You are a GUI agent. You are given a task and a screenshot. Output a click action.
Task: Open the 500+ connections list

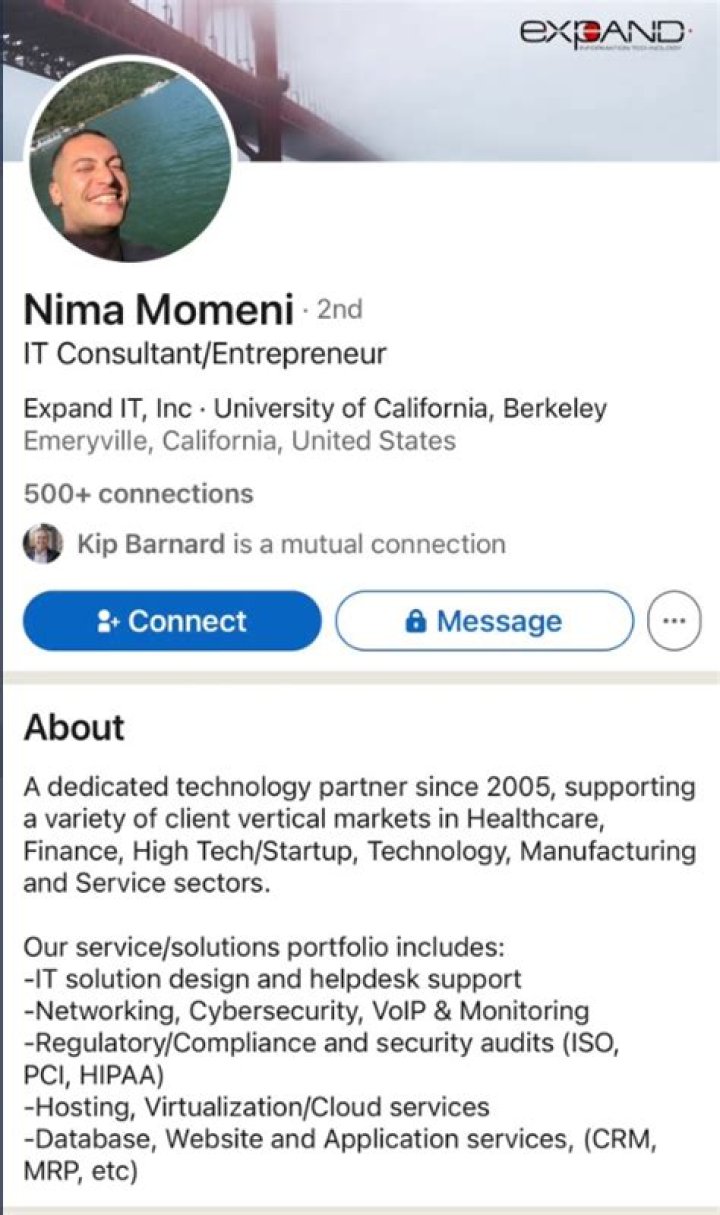(x=138, y=494)
